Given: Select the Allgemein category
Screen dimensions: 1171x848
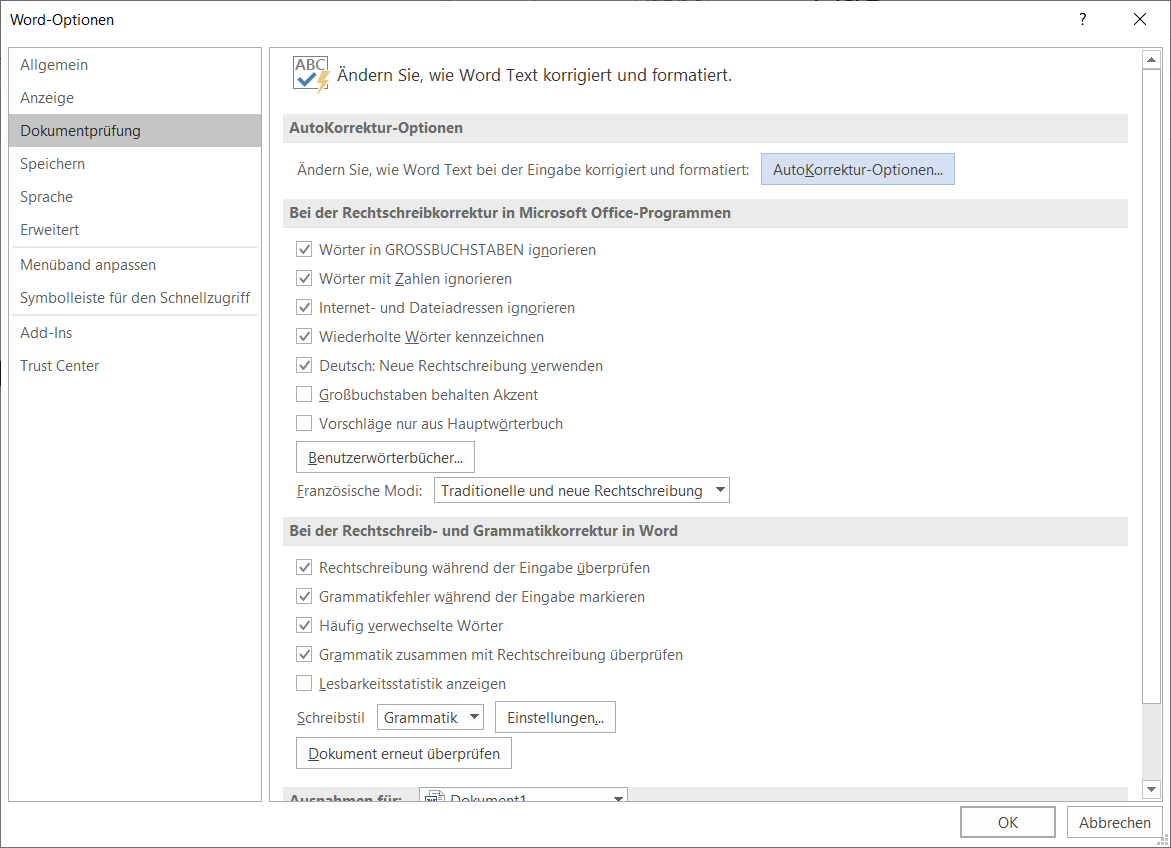Looking at the screenshot, I should tap(135, 65).
